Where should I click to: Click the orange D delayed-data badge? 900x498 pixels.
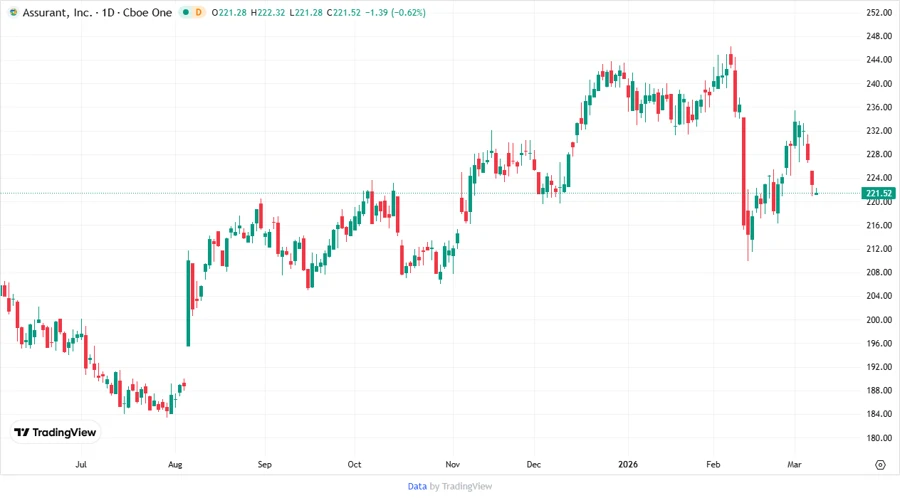199,12
